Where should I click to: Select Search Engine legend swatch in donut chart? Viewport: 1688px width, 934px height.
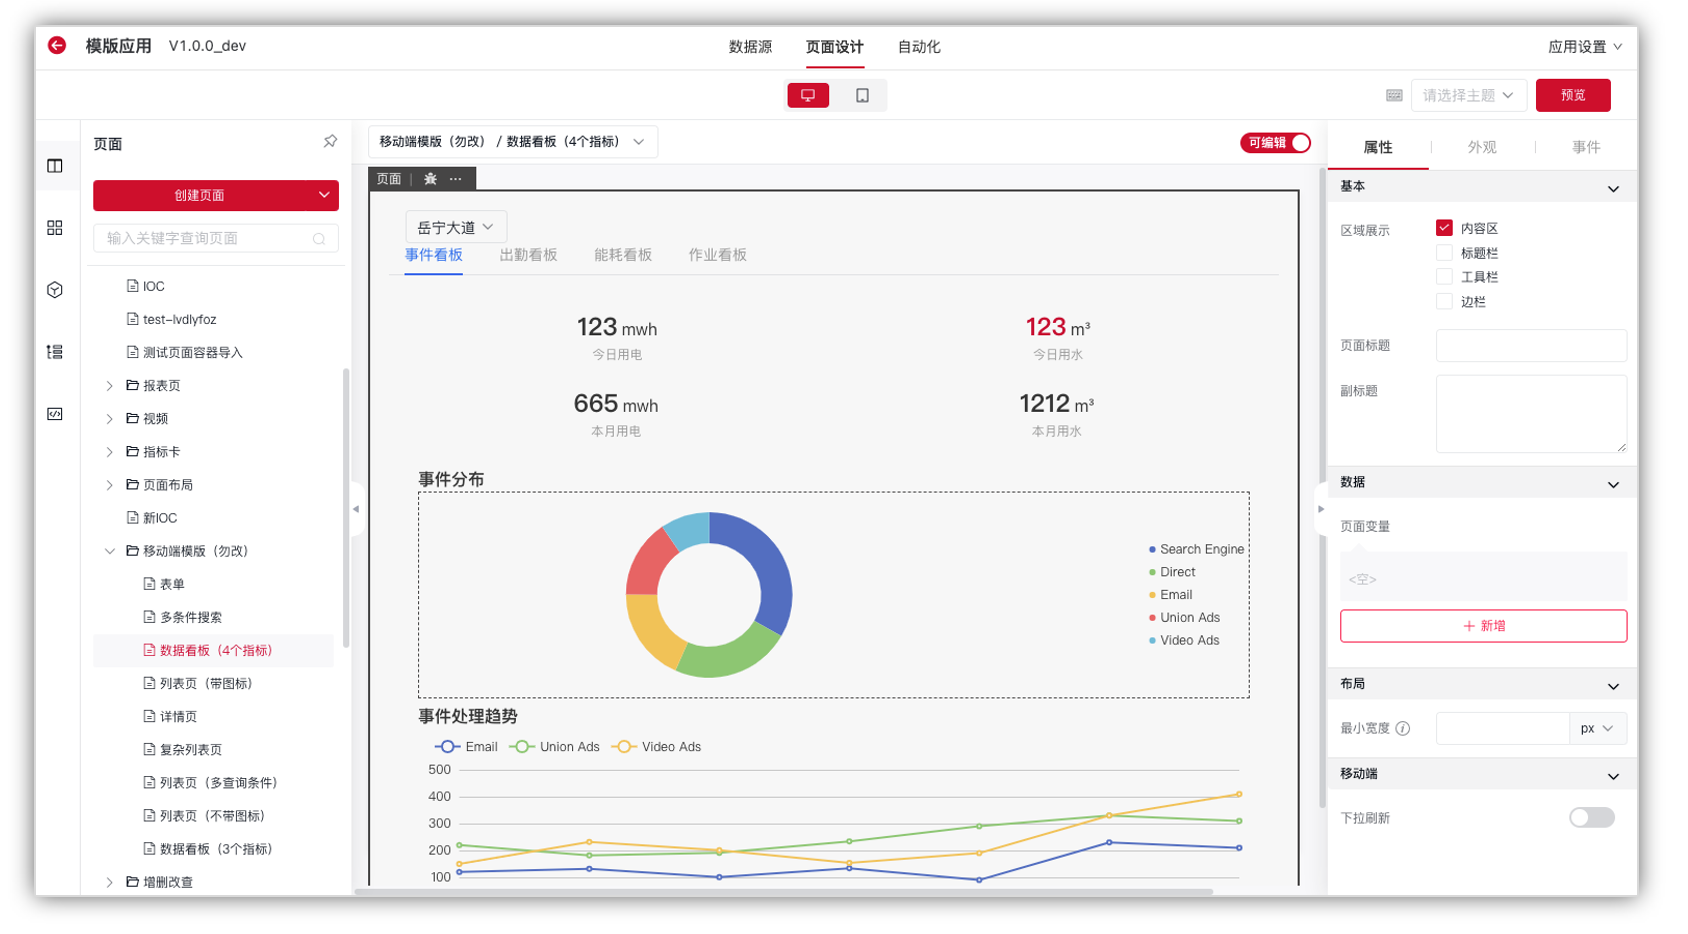tap(1152, 550)
